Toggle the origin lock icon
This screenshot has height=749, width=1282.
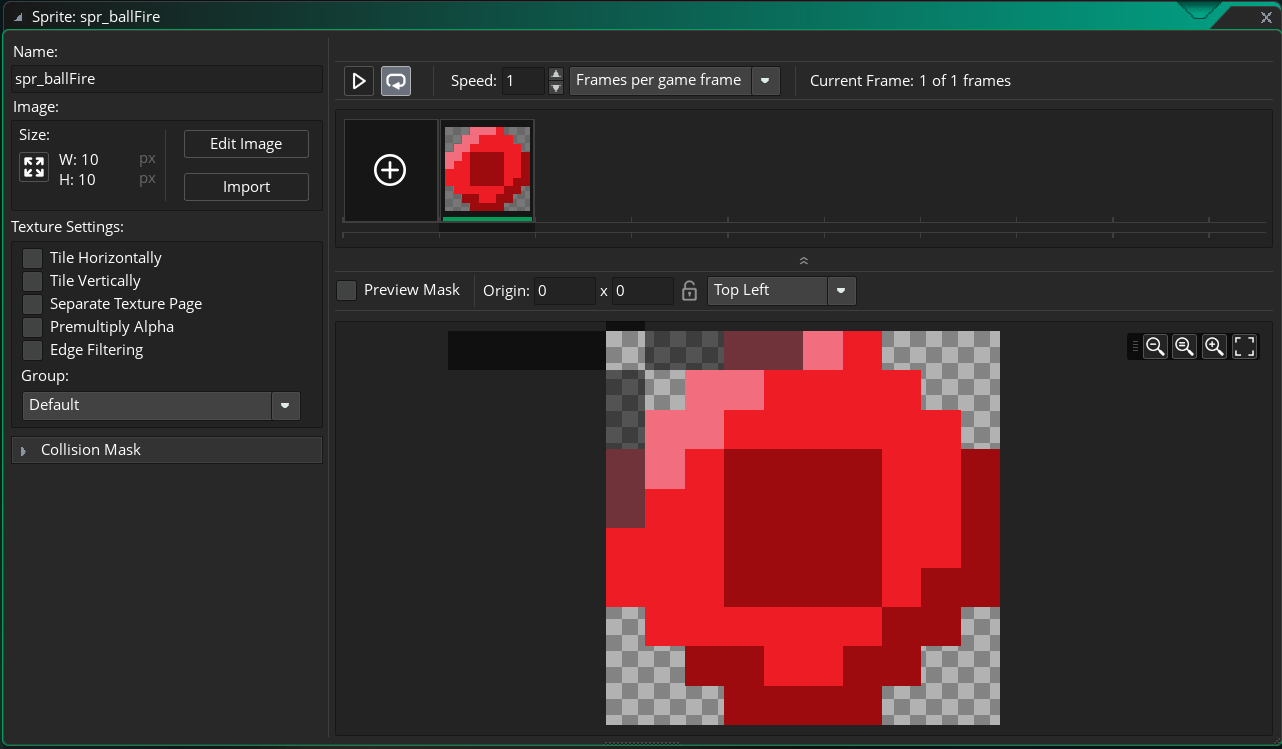(689, 291)
